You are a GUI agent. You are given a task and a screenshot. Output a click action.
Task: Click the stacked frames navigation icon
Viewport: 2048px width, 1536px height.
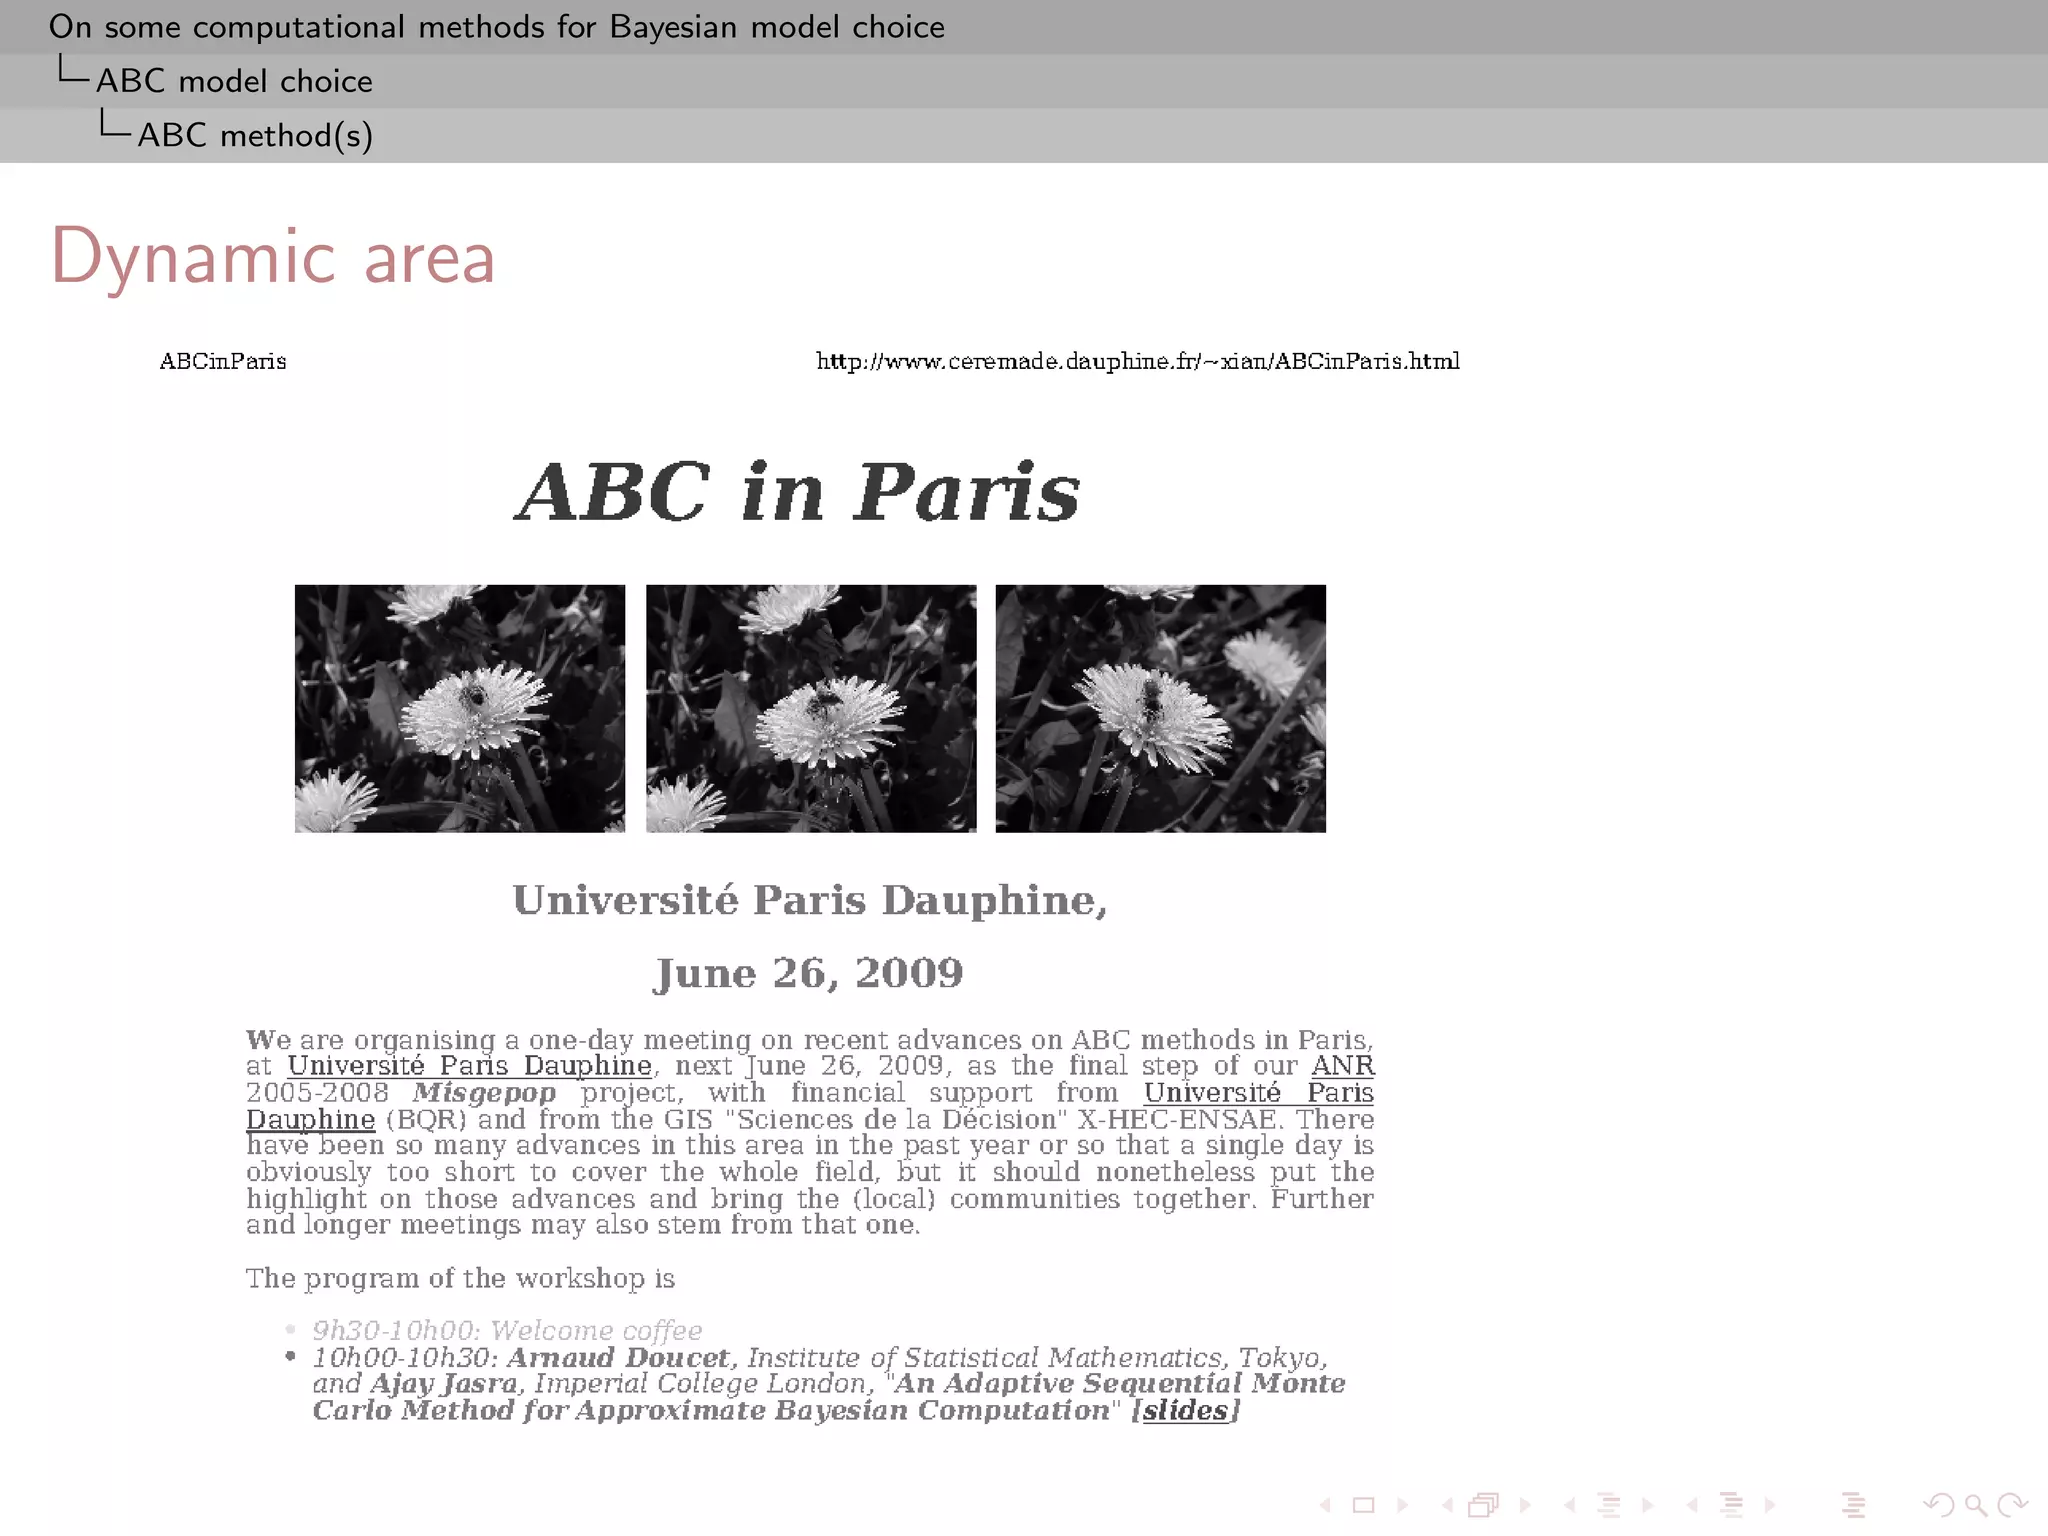(1484, 1505)
